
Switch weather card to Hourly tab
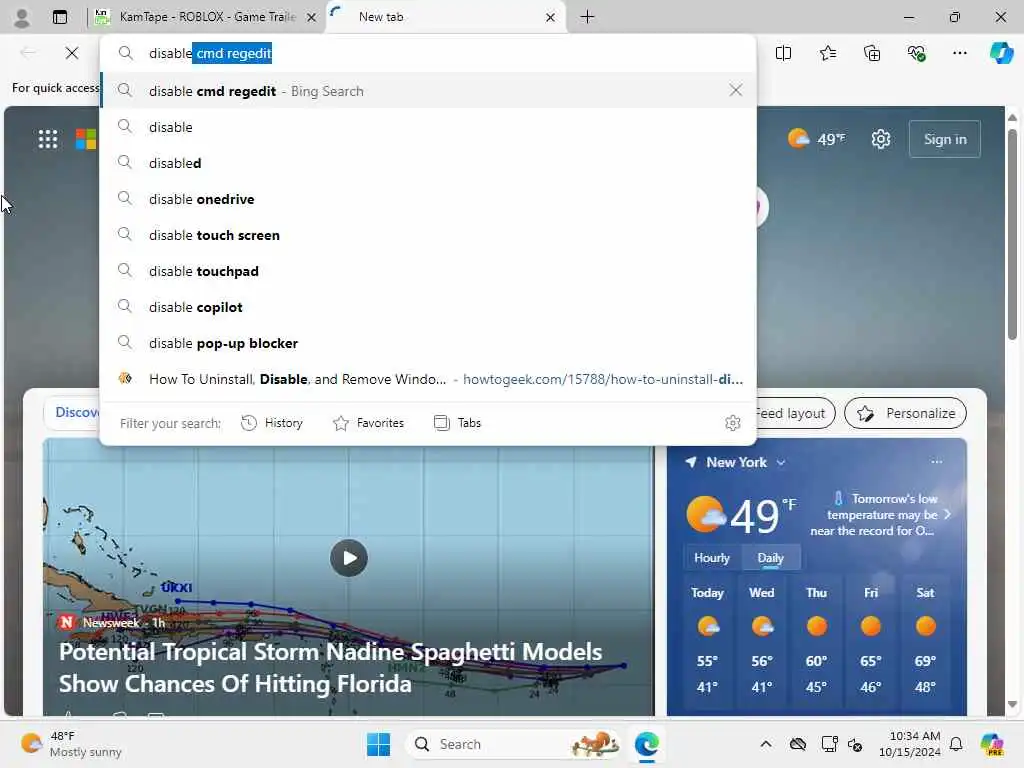tap(711, 558)
